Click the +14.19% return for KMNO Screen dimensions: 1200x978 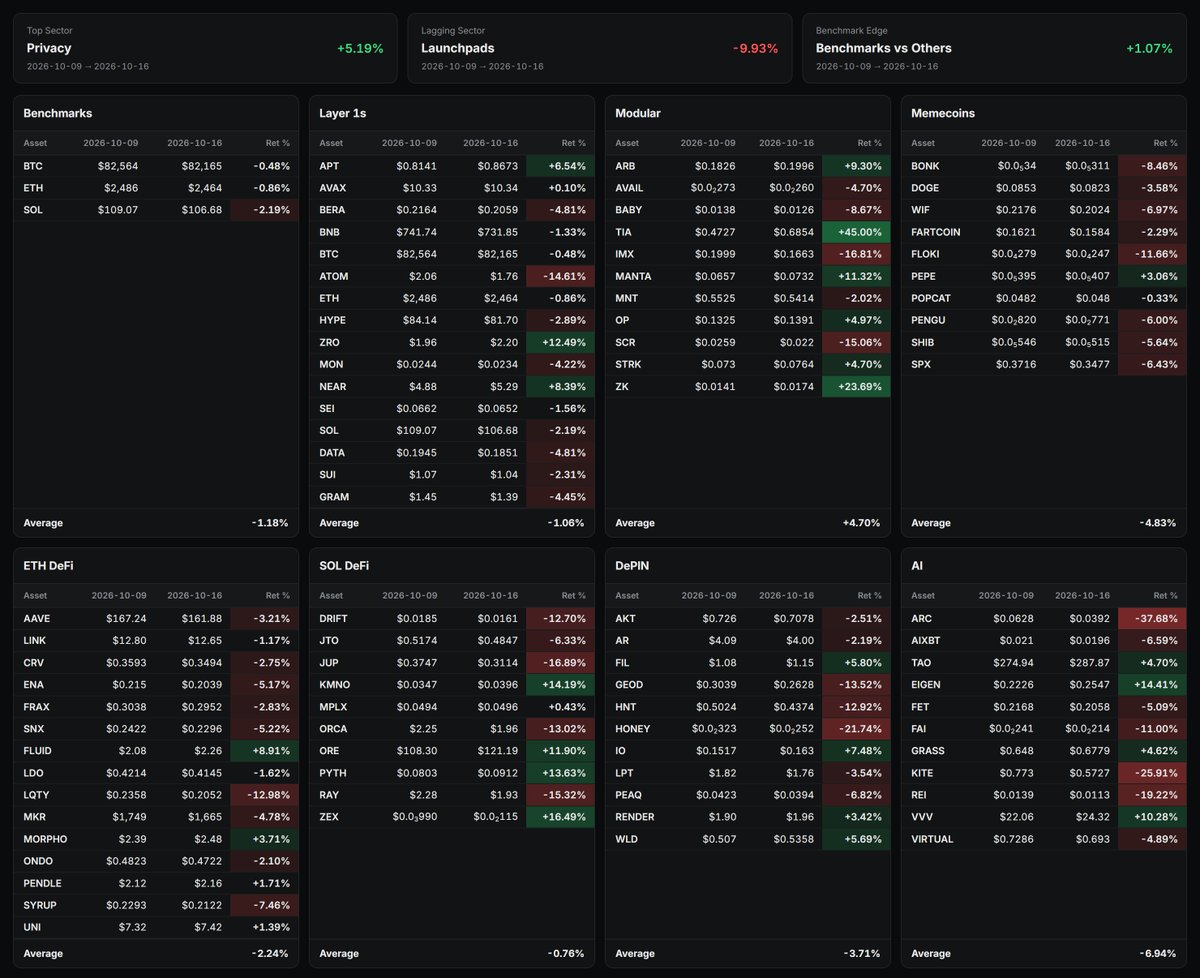click(560, 684)
